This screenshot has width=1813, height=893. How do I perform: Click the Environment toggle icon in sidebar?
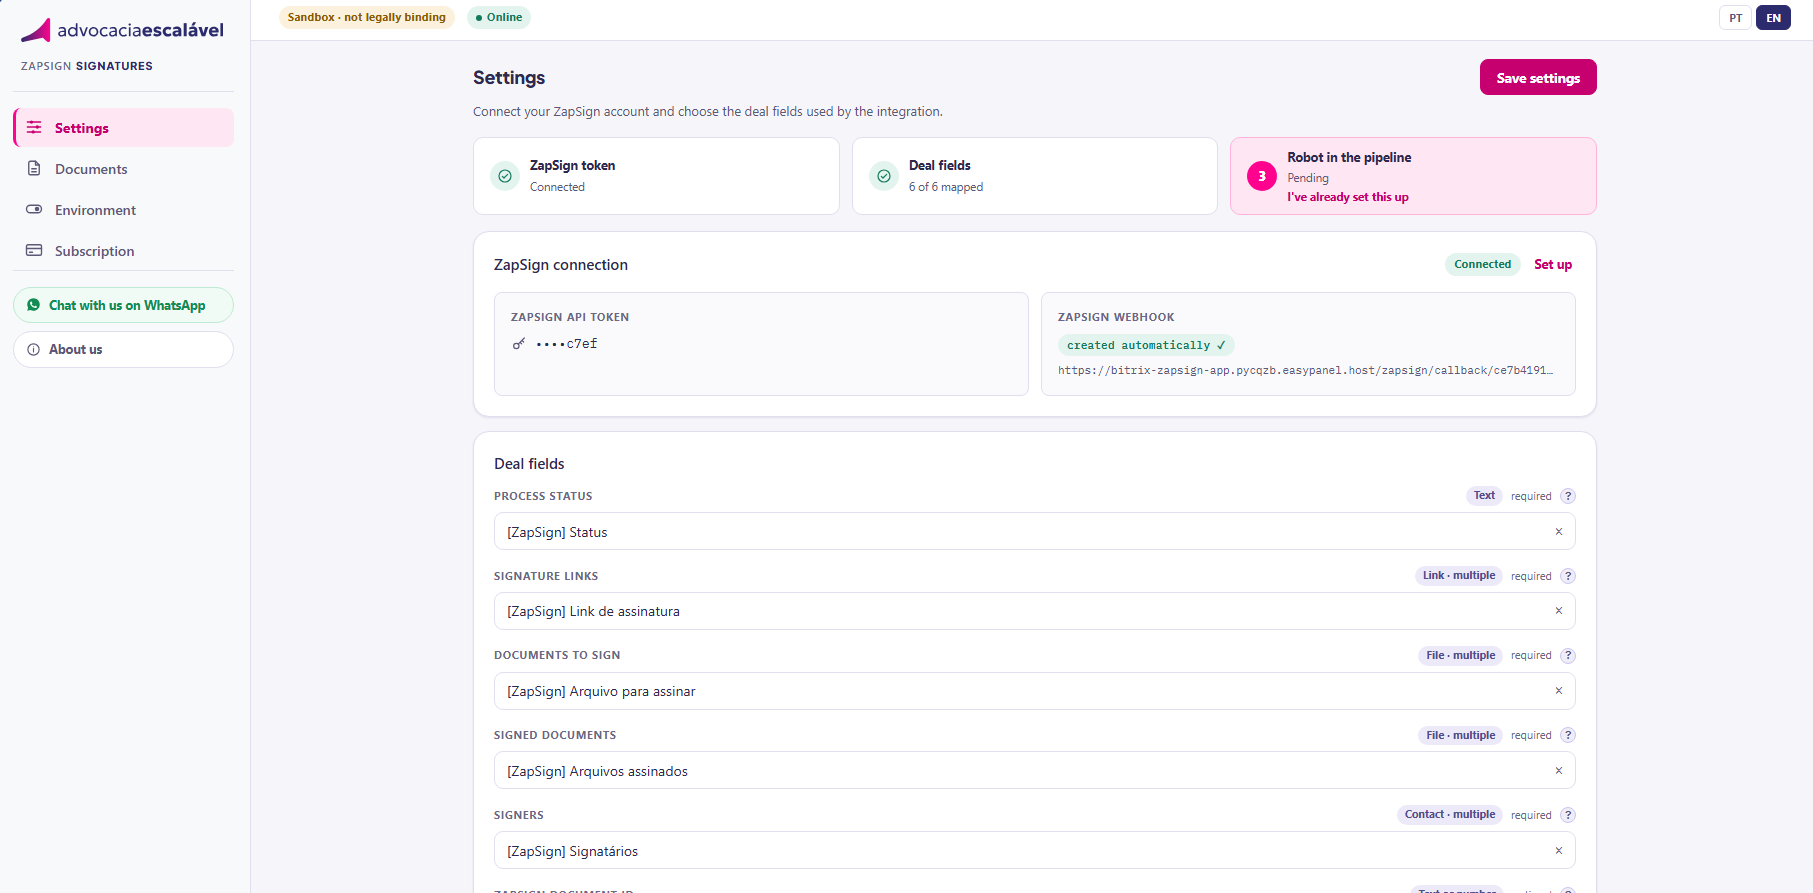34,210
